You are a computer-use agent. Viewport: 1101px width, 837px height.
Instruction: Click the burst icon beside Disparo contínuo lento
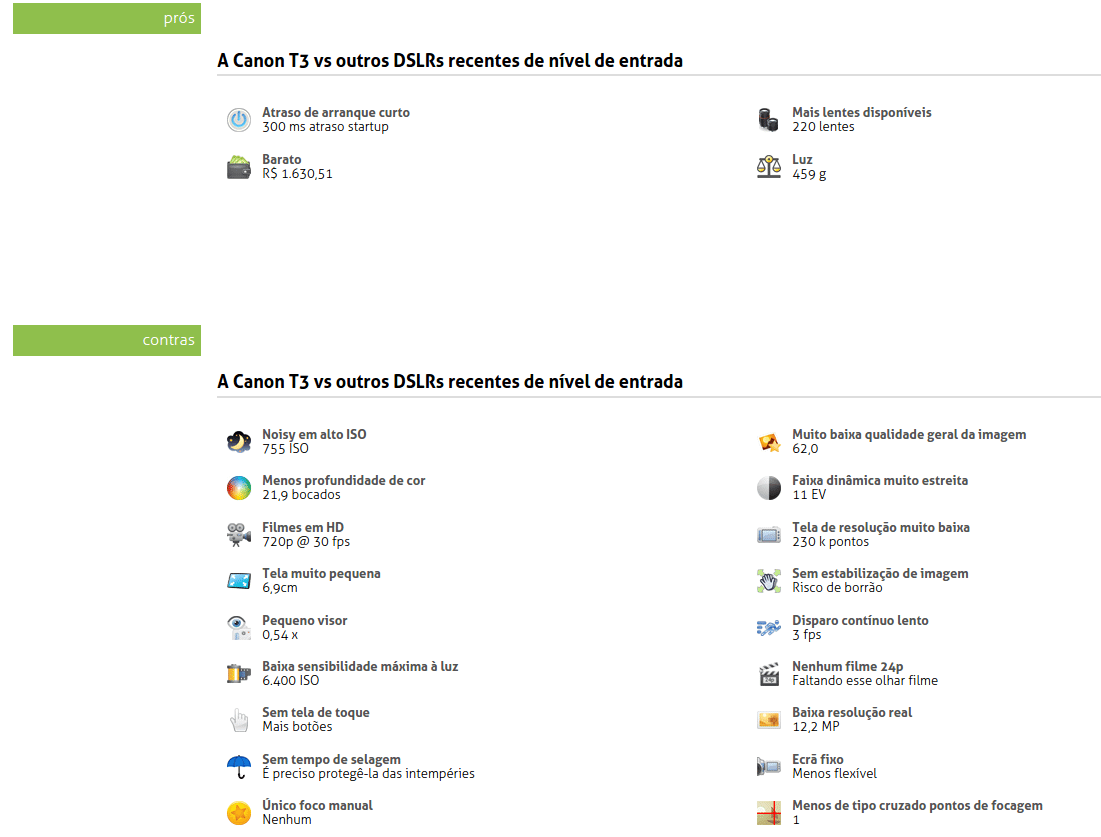(x=769, y=628)
